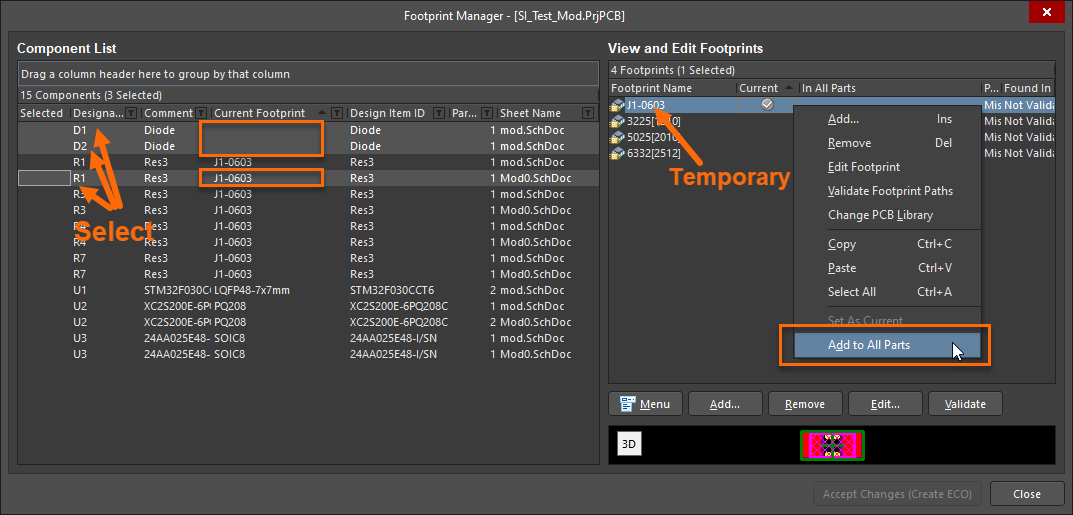Open the Comment column filter dropdown

pos(201,113)
